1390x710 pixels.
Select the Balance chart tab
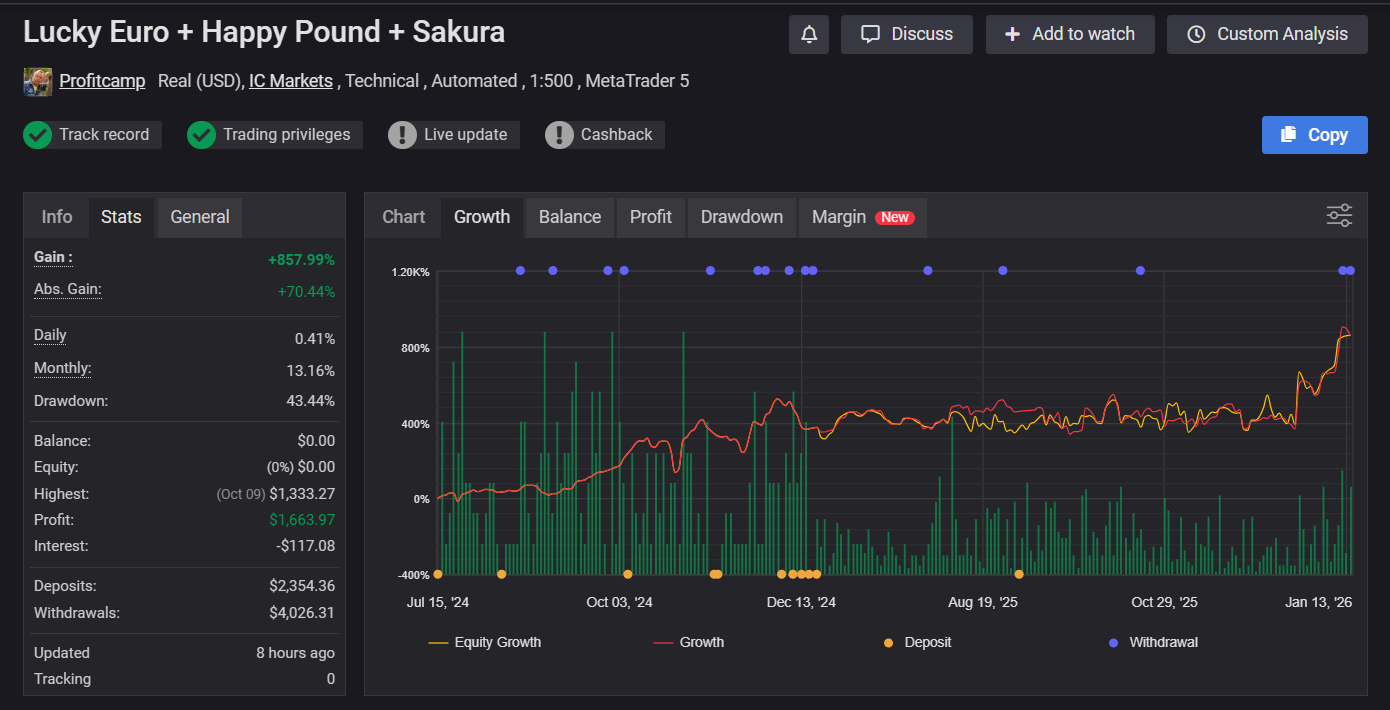(570, 217)
